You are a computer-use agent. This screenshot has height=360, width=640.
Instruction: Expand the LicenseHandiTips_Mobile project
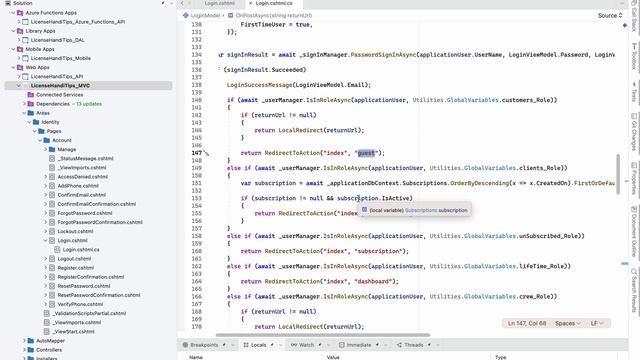tap(19, 58)
